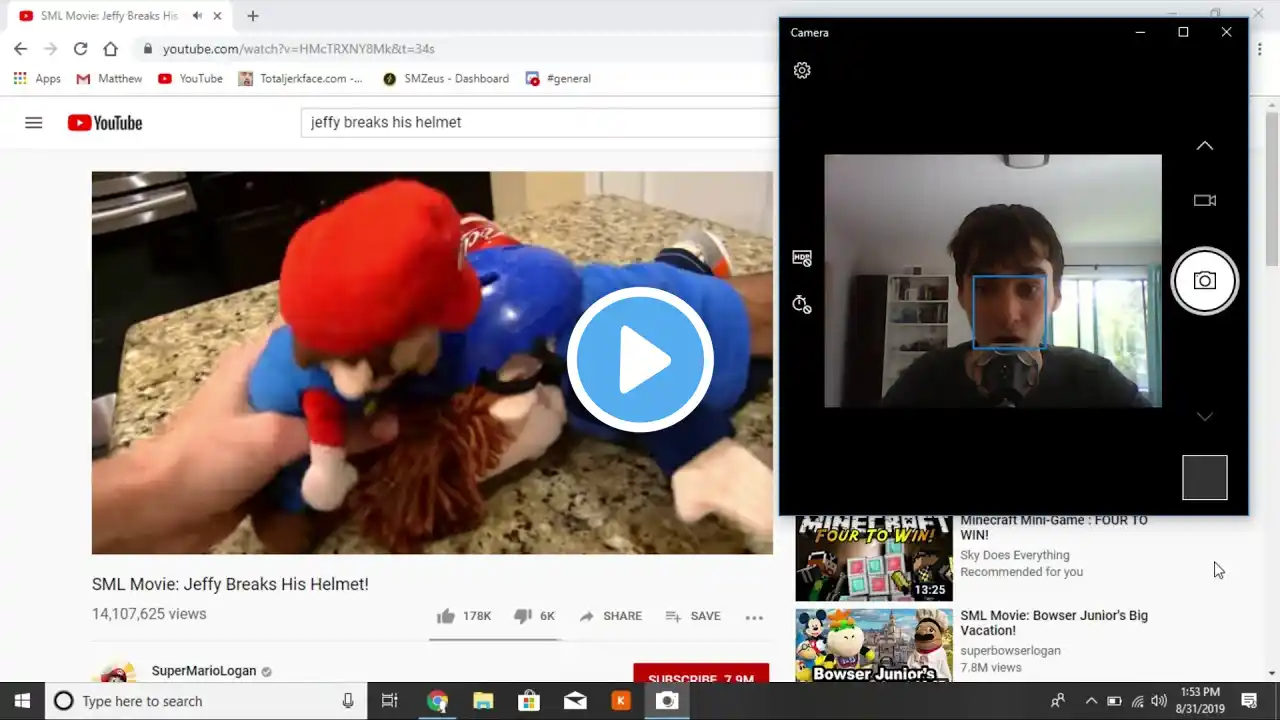Open the camera roll preview thumbnail

(x=1205, y=477)
